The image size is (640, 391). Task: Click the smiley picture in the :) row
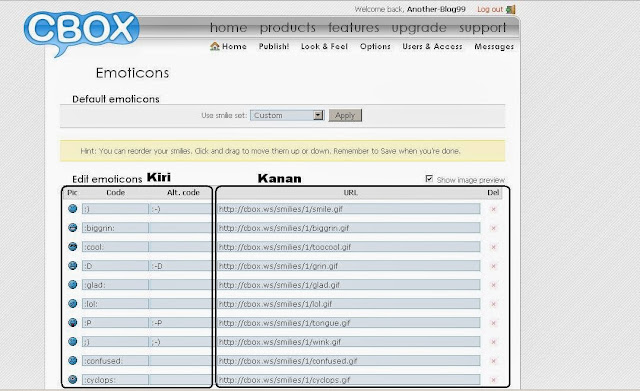73,209
